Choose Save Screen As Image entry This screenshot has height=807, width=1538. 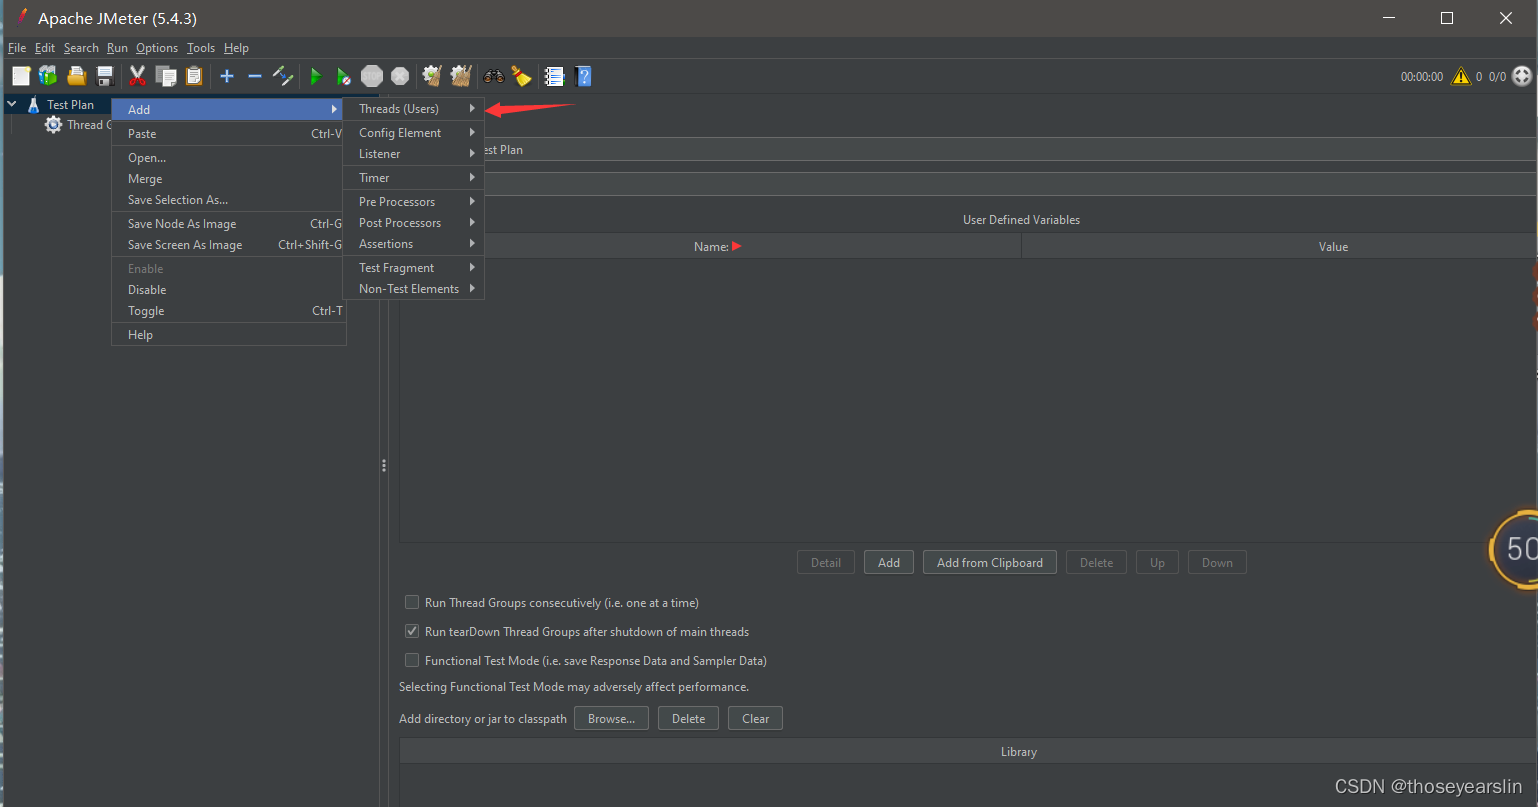(x=229, y=245)
